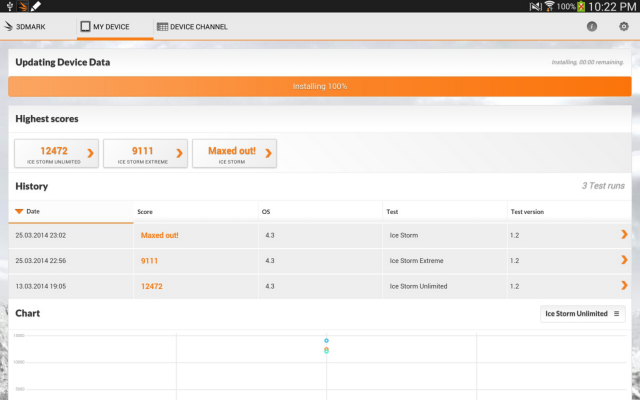The image size is (640, 400).
Task: Click the arrow on the 9111 score card
Action: pyautogui.click(x=180, y=153)
